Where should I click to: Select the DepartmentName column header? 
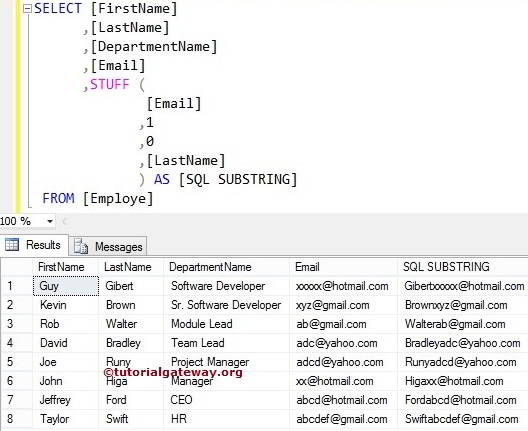[x=227, y=267]
